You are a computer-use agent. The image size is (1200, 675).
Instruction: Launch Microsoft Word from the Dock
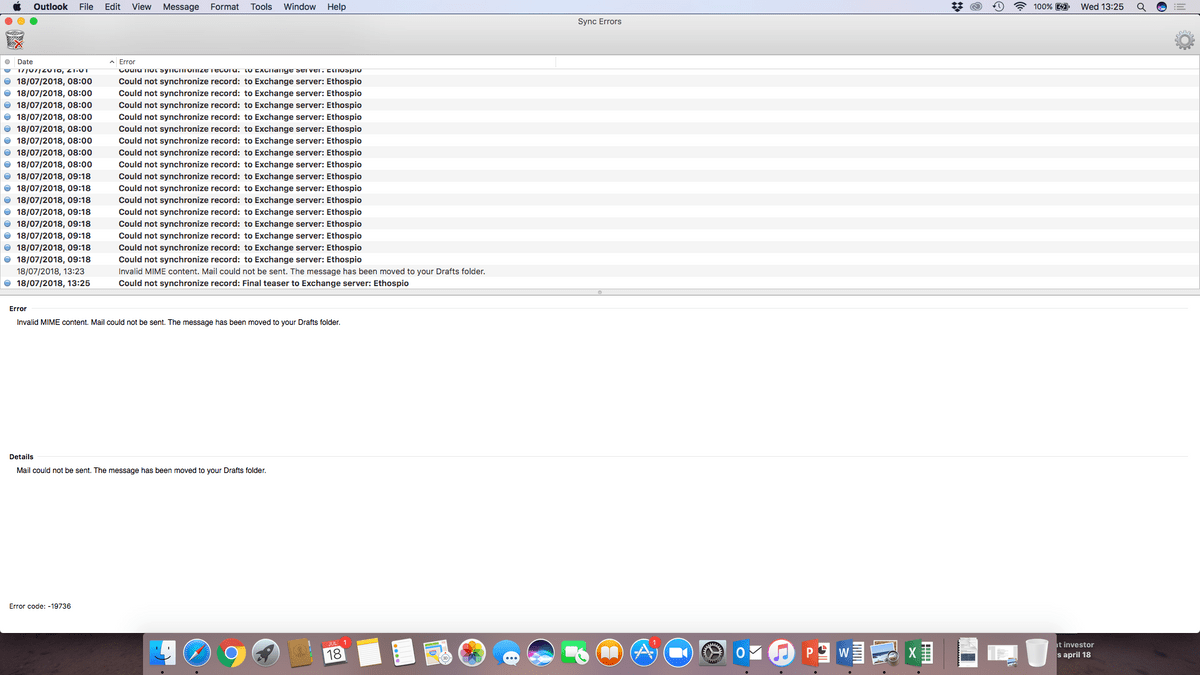(x=851, y=652)
